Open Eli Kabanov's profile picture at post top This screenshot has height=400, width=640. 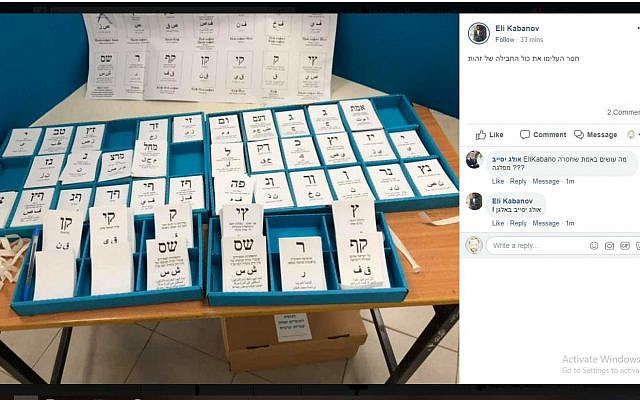(x=478, y=33)
